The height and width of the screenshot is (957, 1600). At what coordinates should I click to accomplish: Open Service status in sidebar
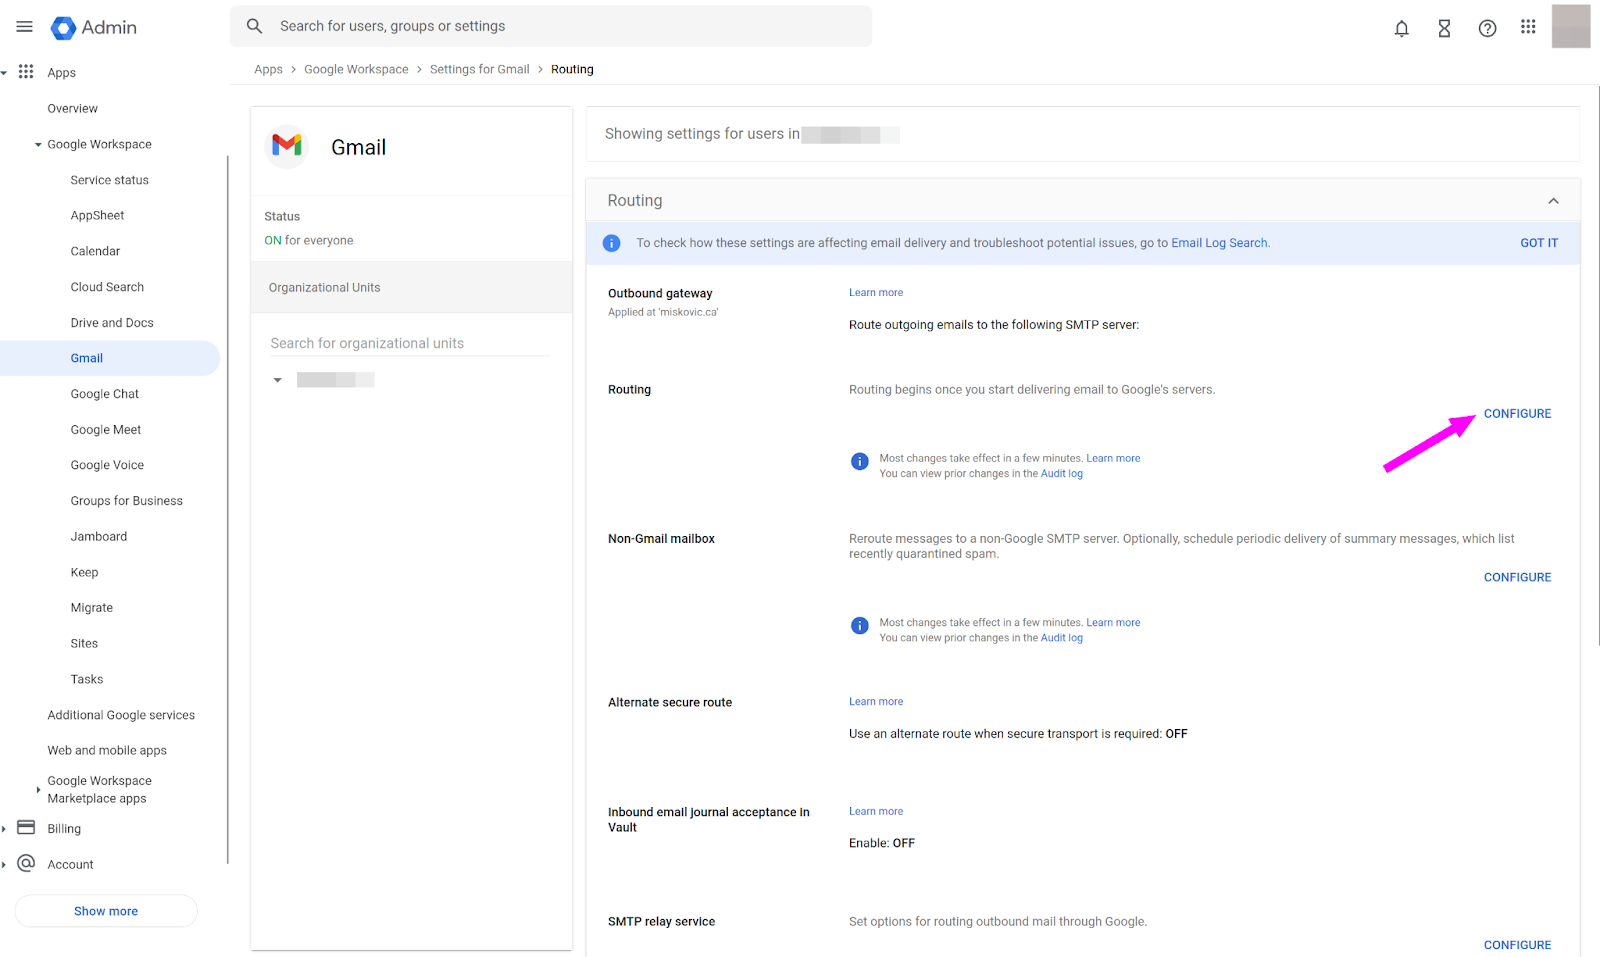109,180
